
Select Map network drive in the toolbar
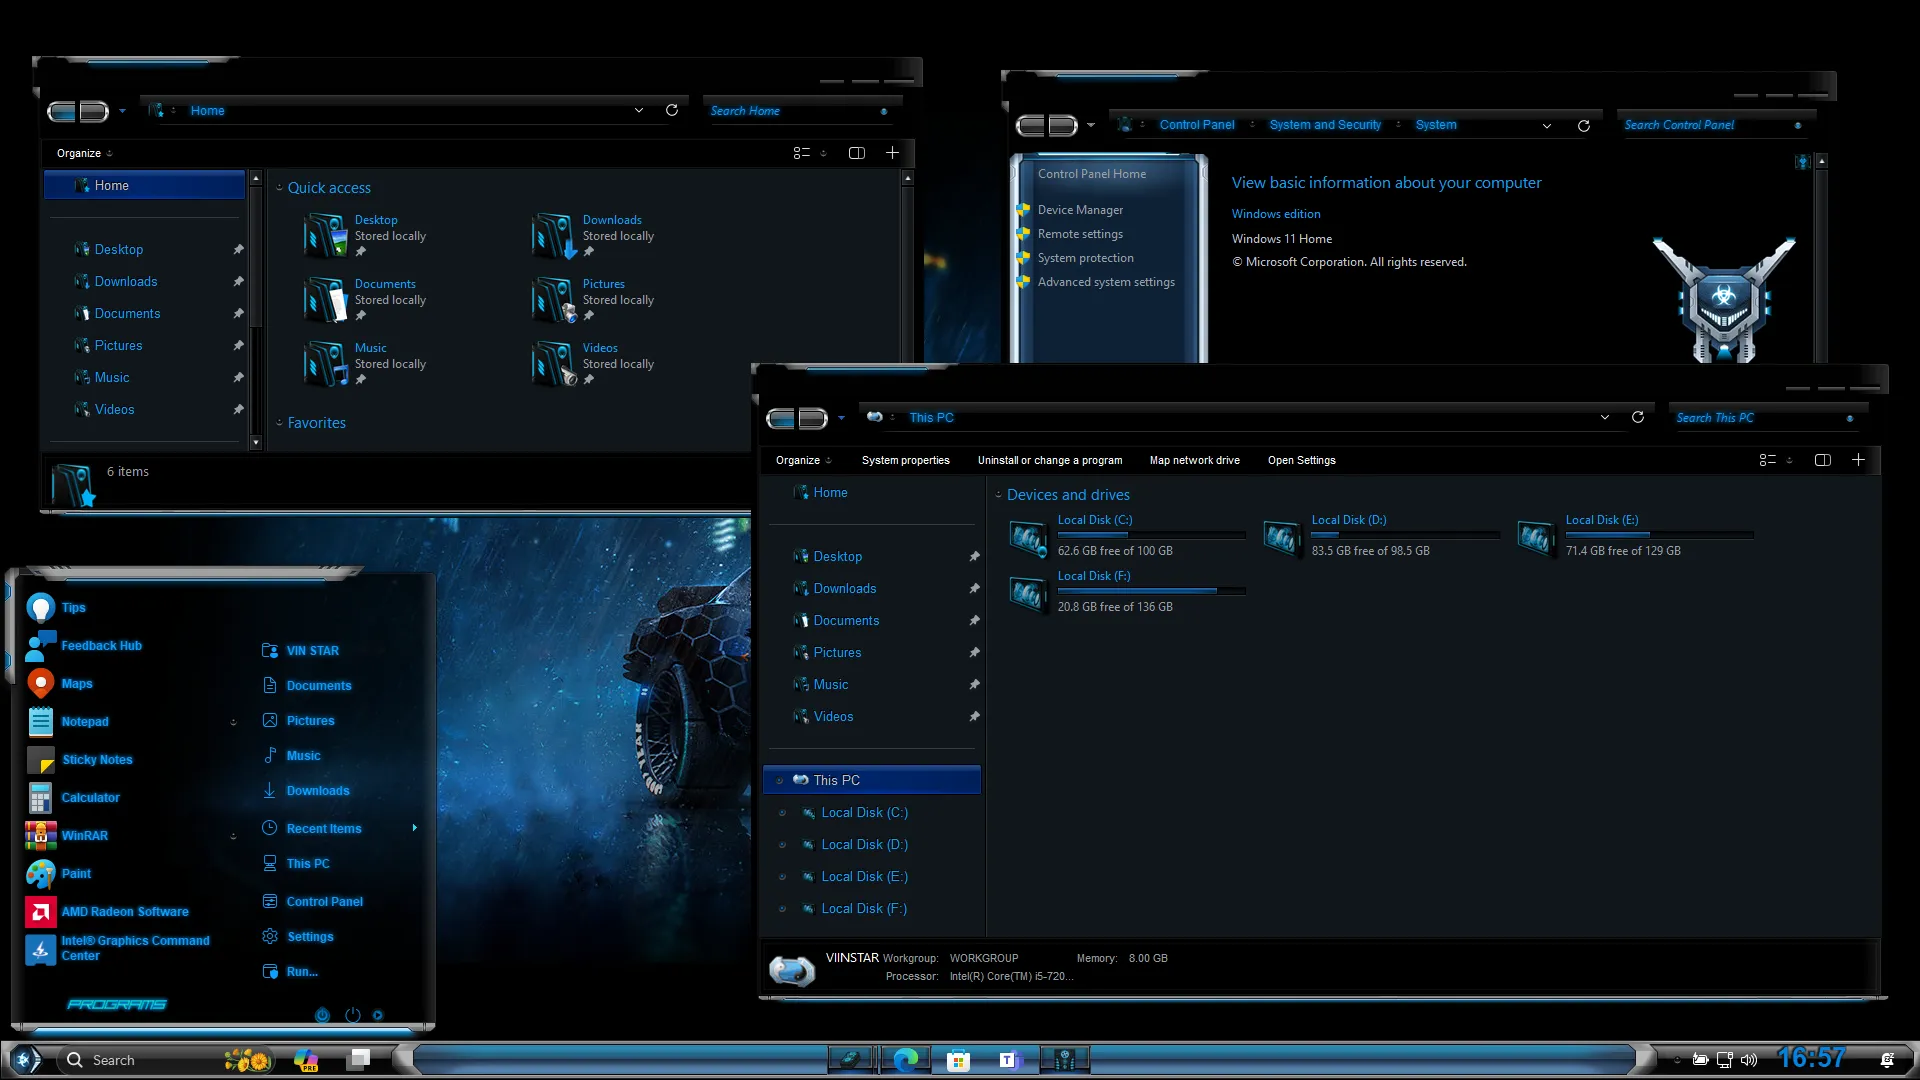pos(1194,460)
